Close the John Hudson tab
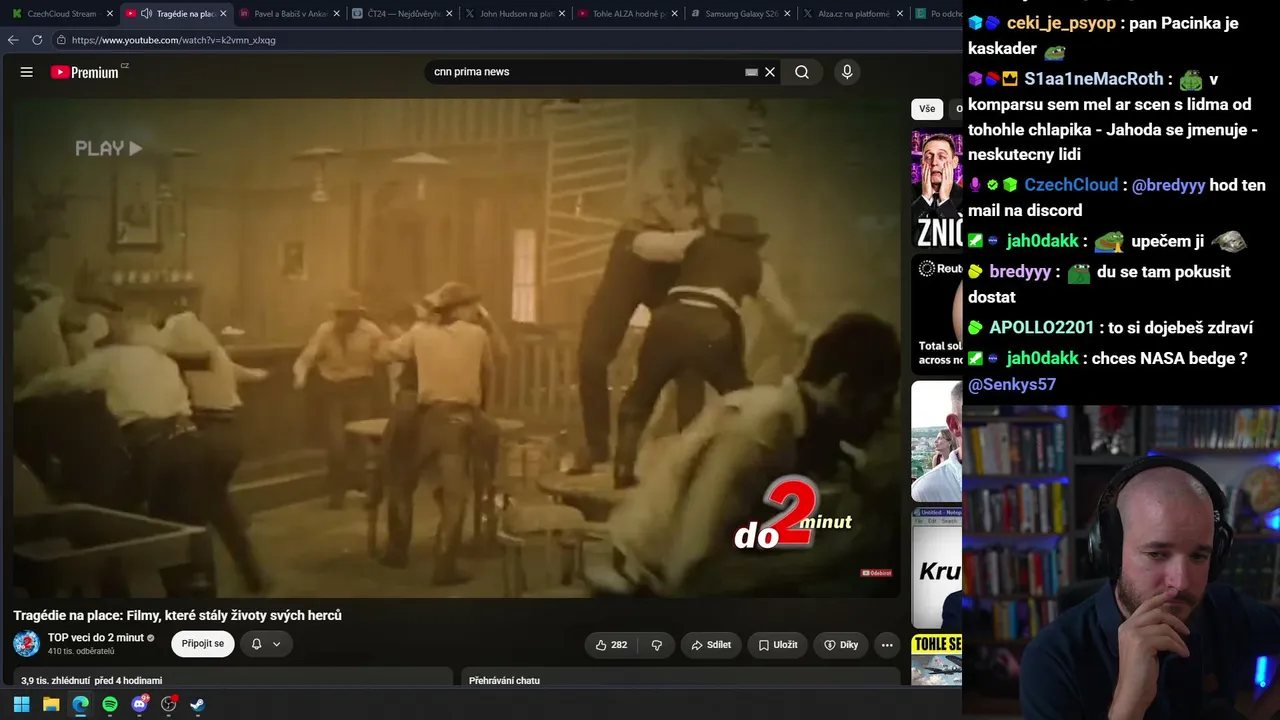The height and width of the screenshot is (720, 1280). (562, 14)
